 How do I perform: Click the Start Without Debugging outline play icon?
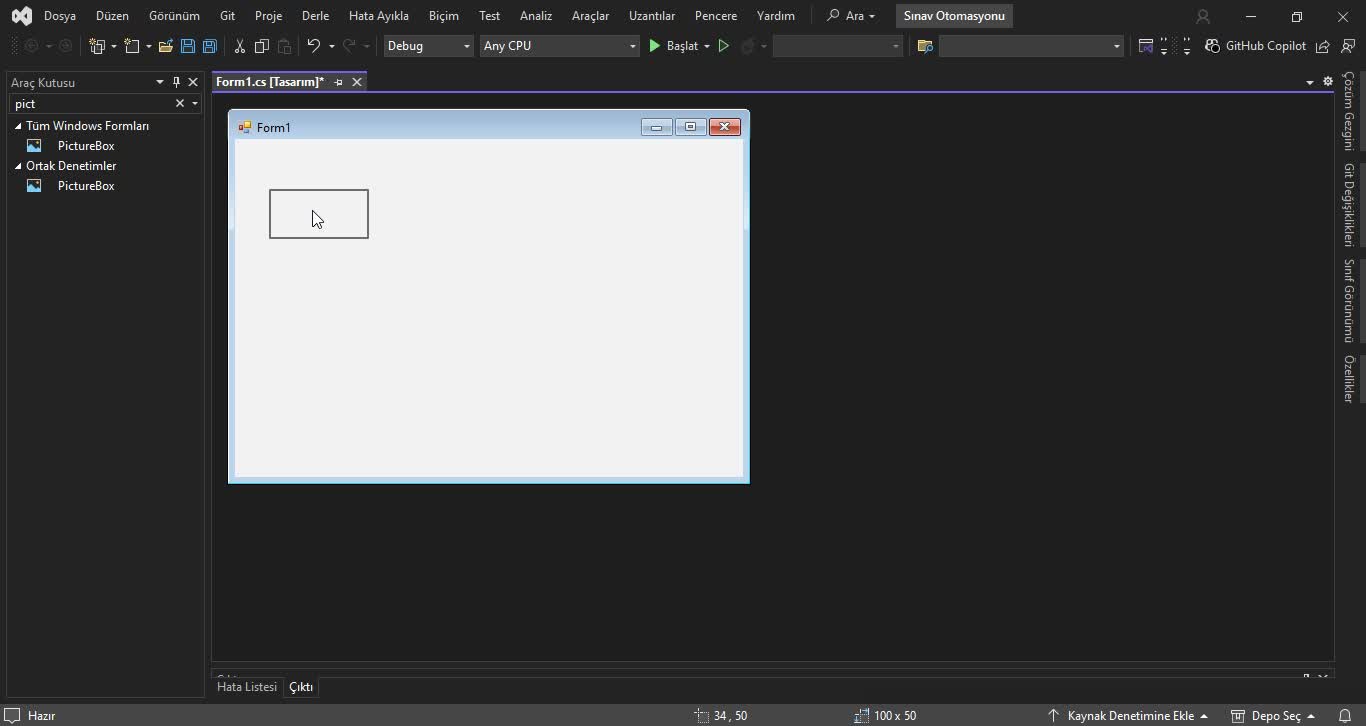724,46
